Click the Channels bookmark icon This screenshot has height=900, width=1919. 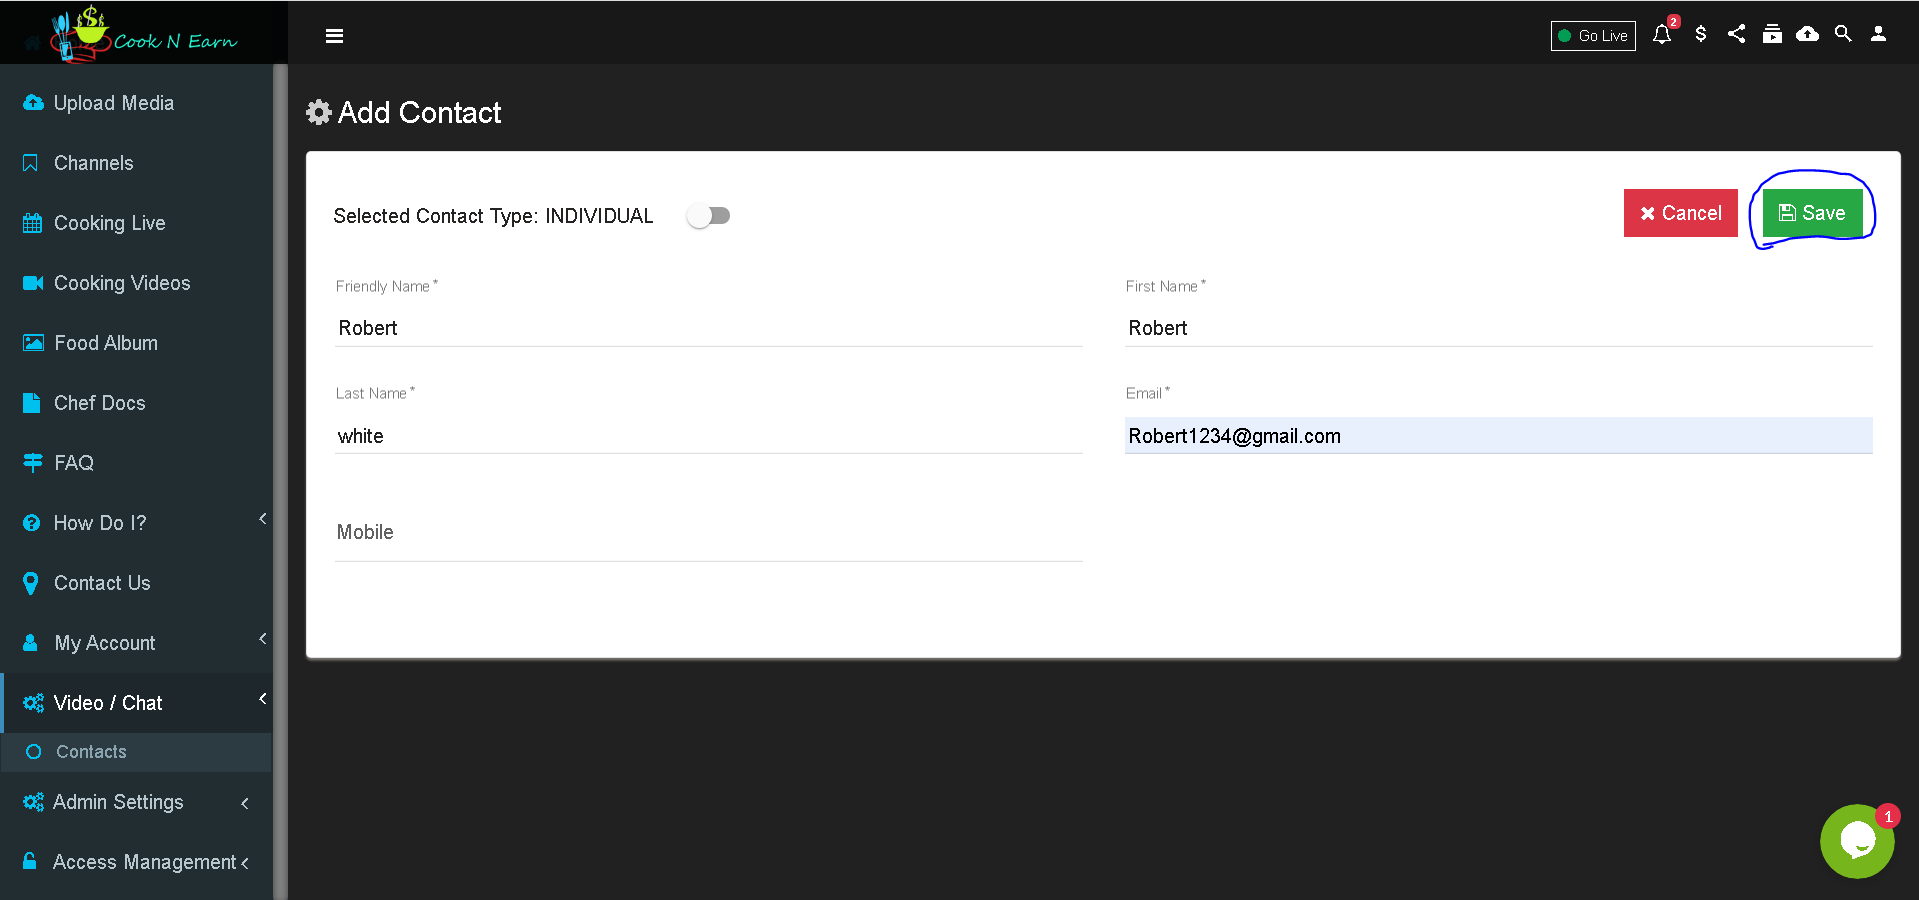point(31,163)
